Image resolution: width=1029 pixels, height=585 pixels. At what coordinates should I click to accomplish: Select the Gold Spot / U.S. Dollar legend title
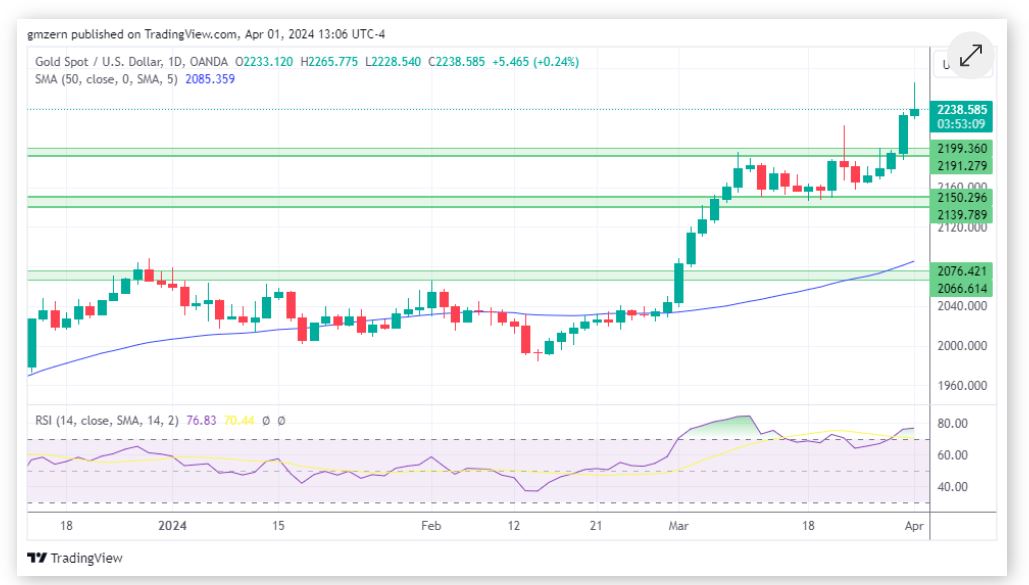(100, 60)
